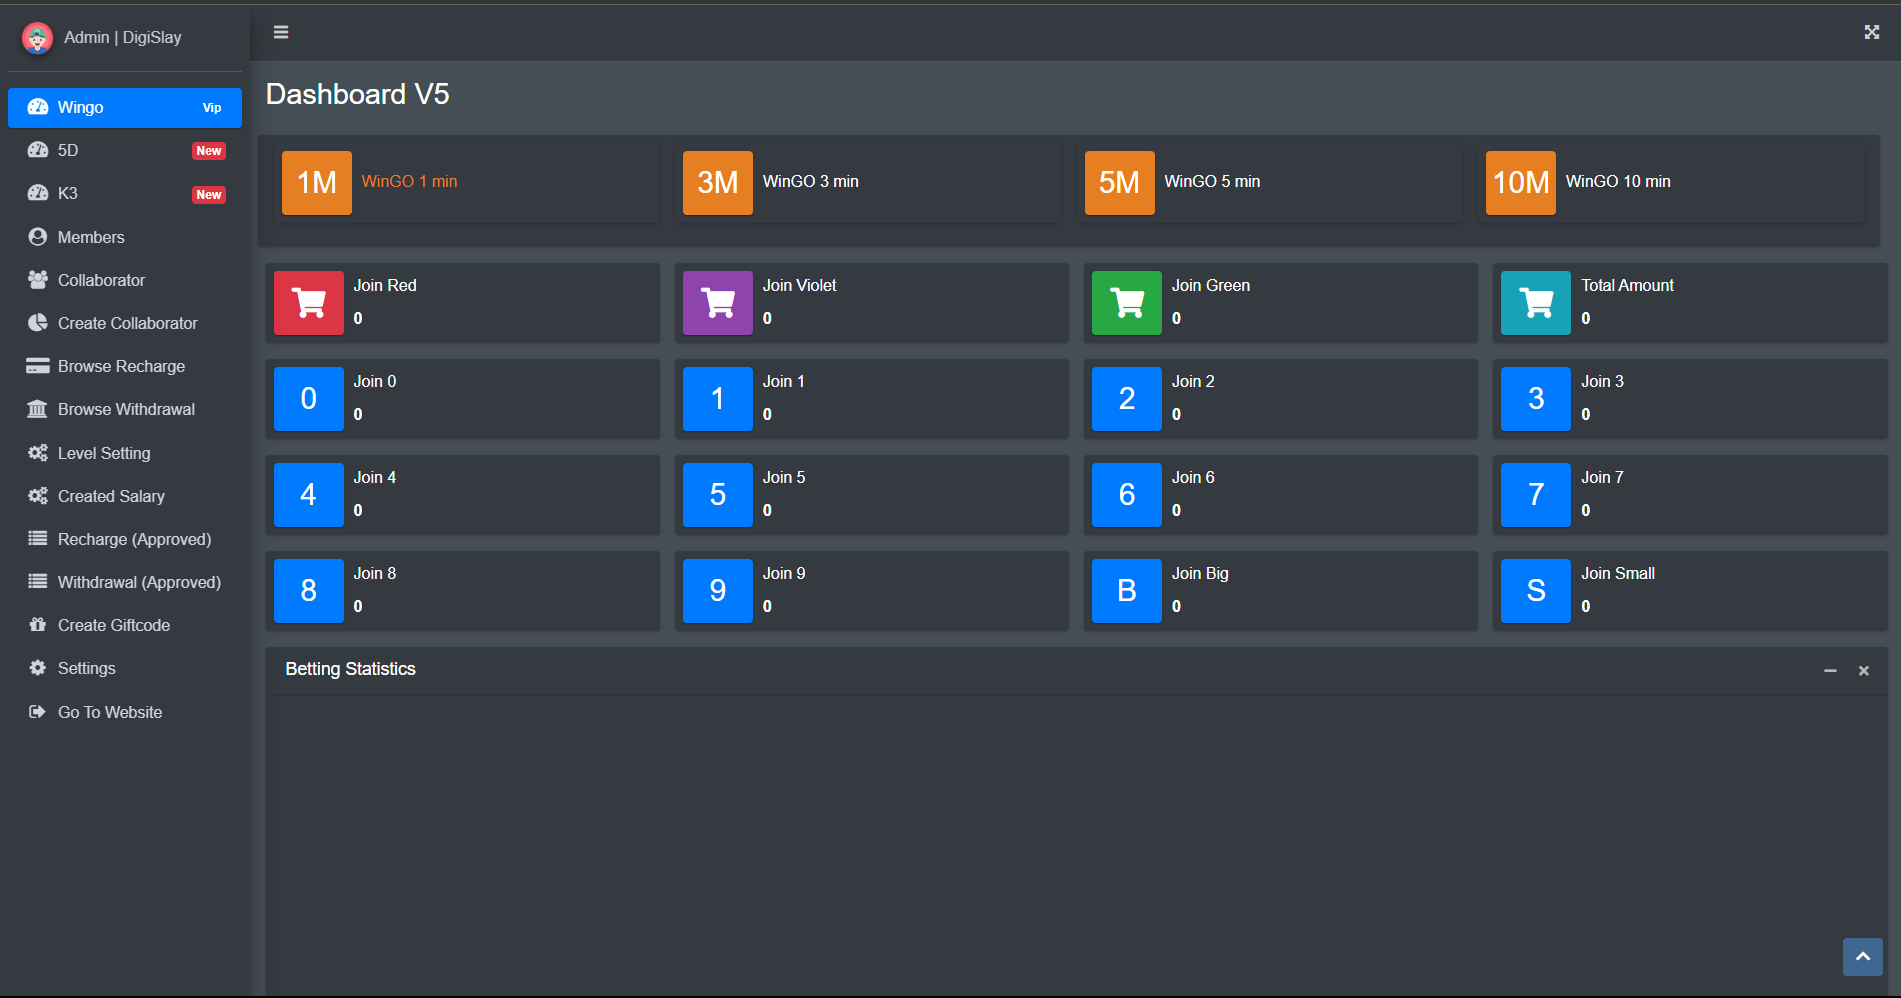Open Create Giftcode in sidebar
The width and height of the screenshot is (1901, 998).
point(114,625)
